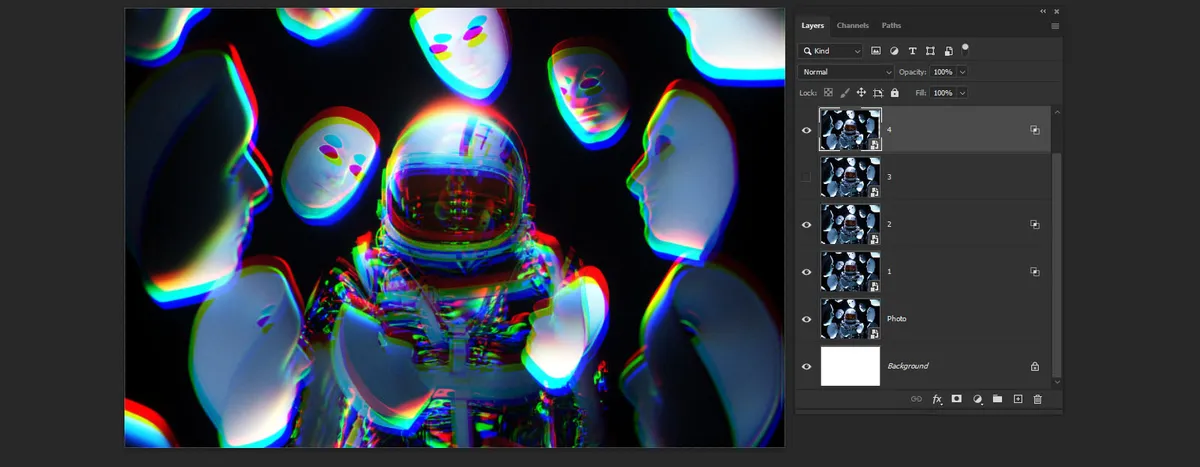Filter for pixel layers

pos(876,50)
